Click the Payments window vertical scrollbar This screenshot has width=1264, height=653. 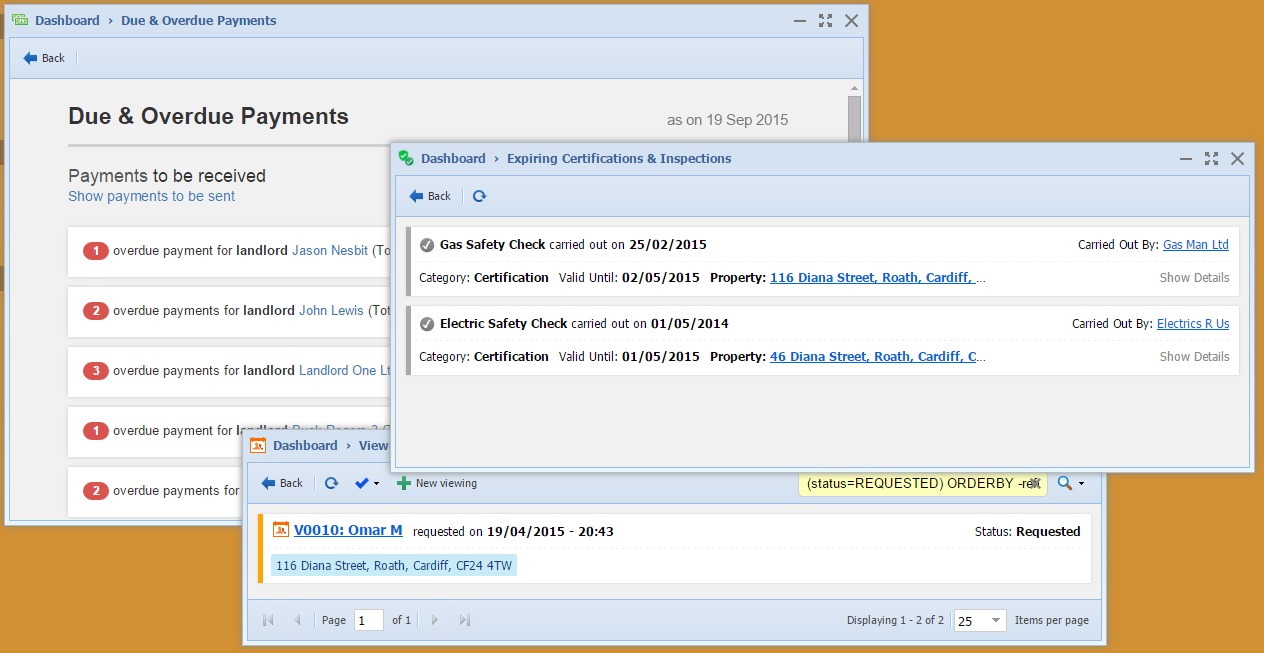click(854, 120)
